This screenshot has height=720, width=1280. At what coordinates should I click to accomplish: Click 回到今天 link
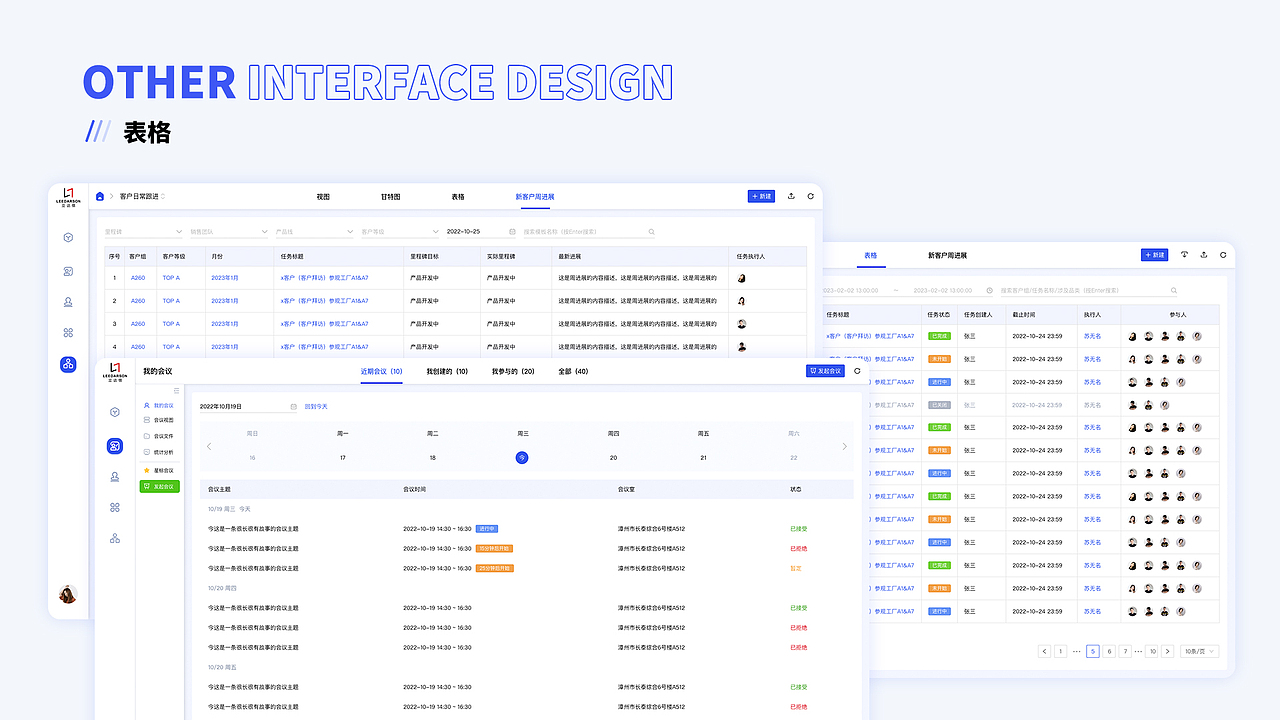[316, 407]
